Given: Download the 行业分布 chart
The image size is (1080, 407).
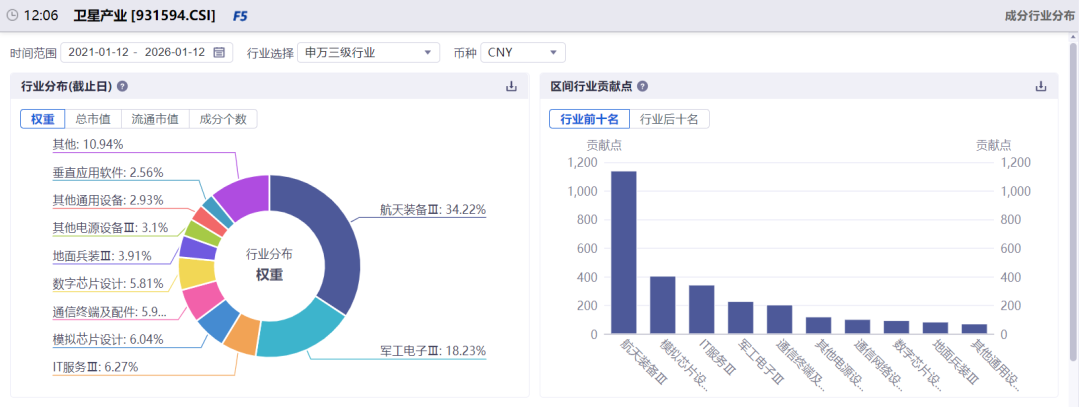Looking at the screenshot, I should click(511, 87).
